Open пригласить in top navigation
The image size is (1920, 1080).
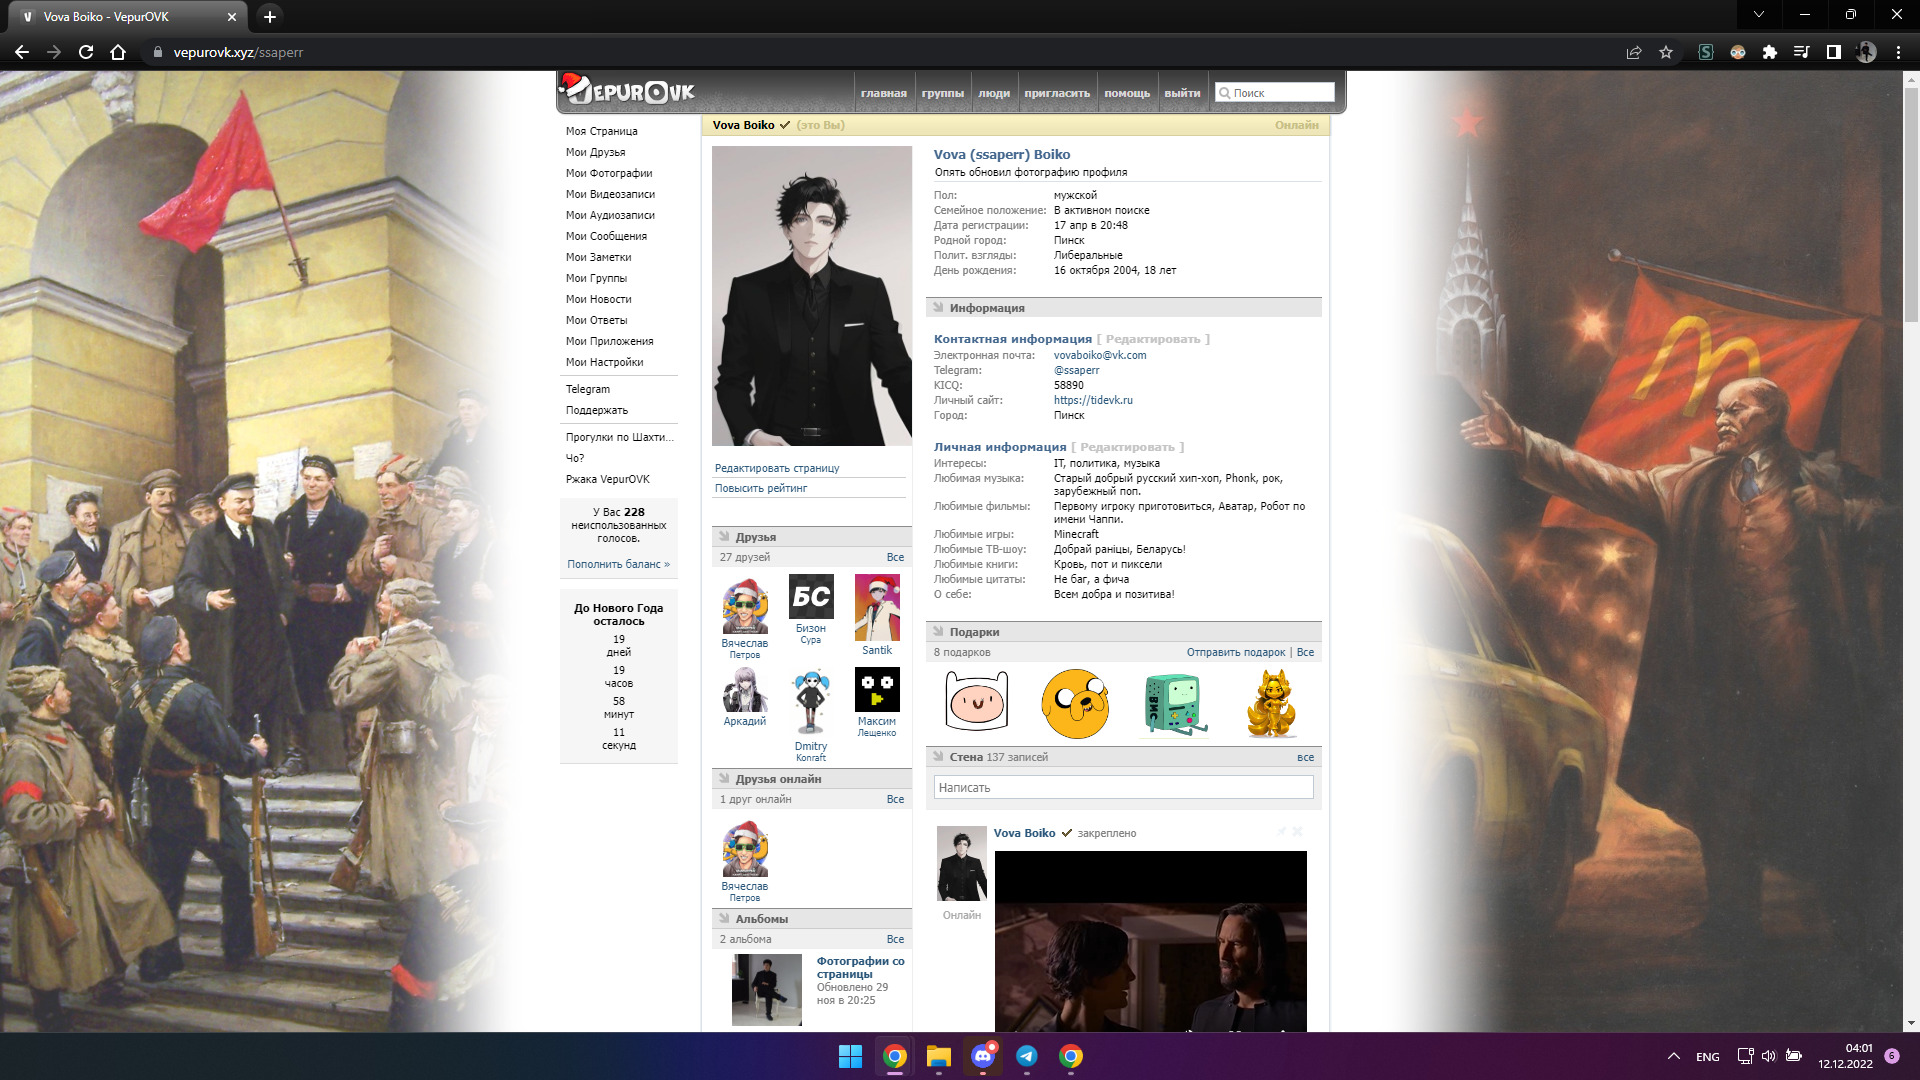pyautogui.click(x=1057, y=93)
